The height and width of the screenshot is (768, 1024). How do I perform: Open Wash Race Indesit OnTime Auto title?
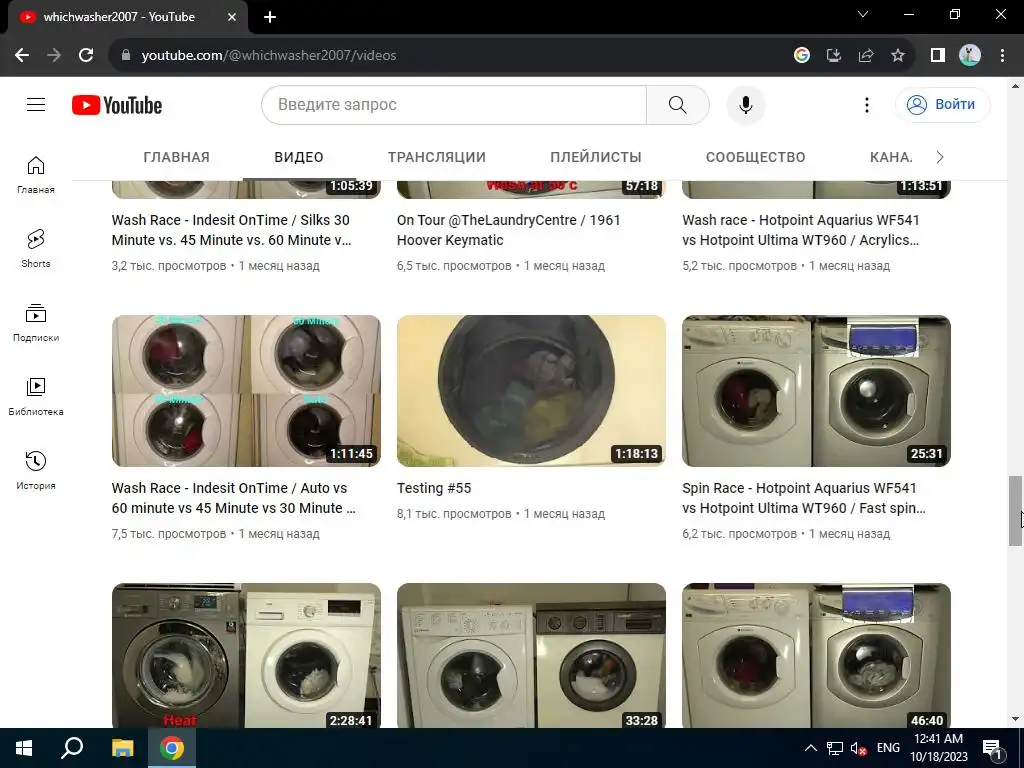[x=233, y=498]
